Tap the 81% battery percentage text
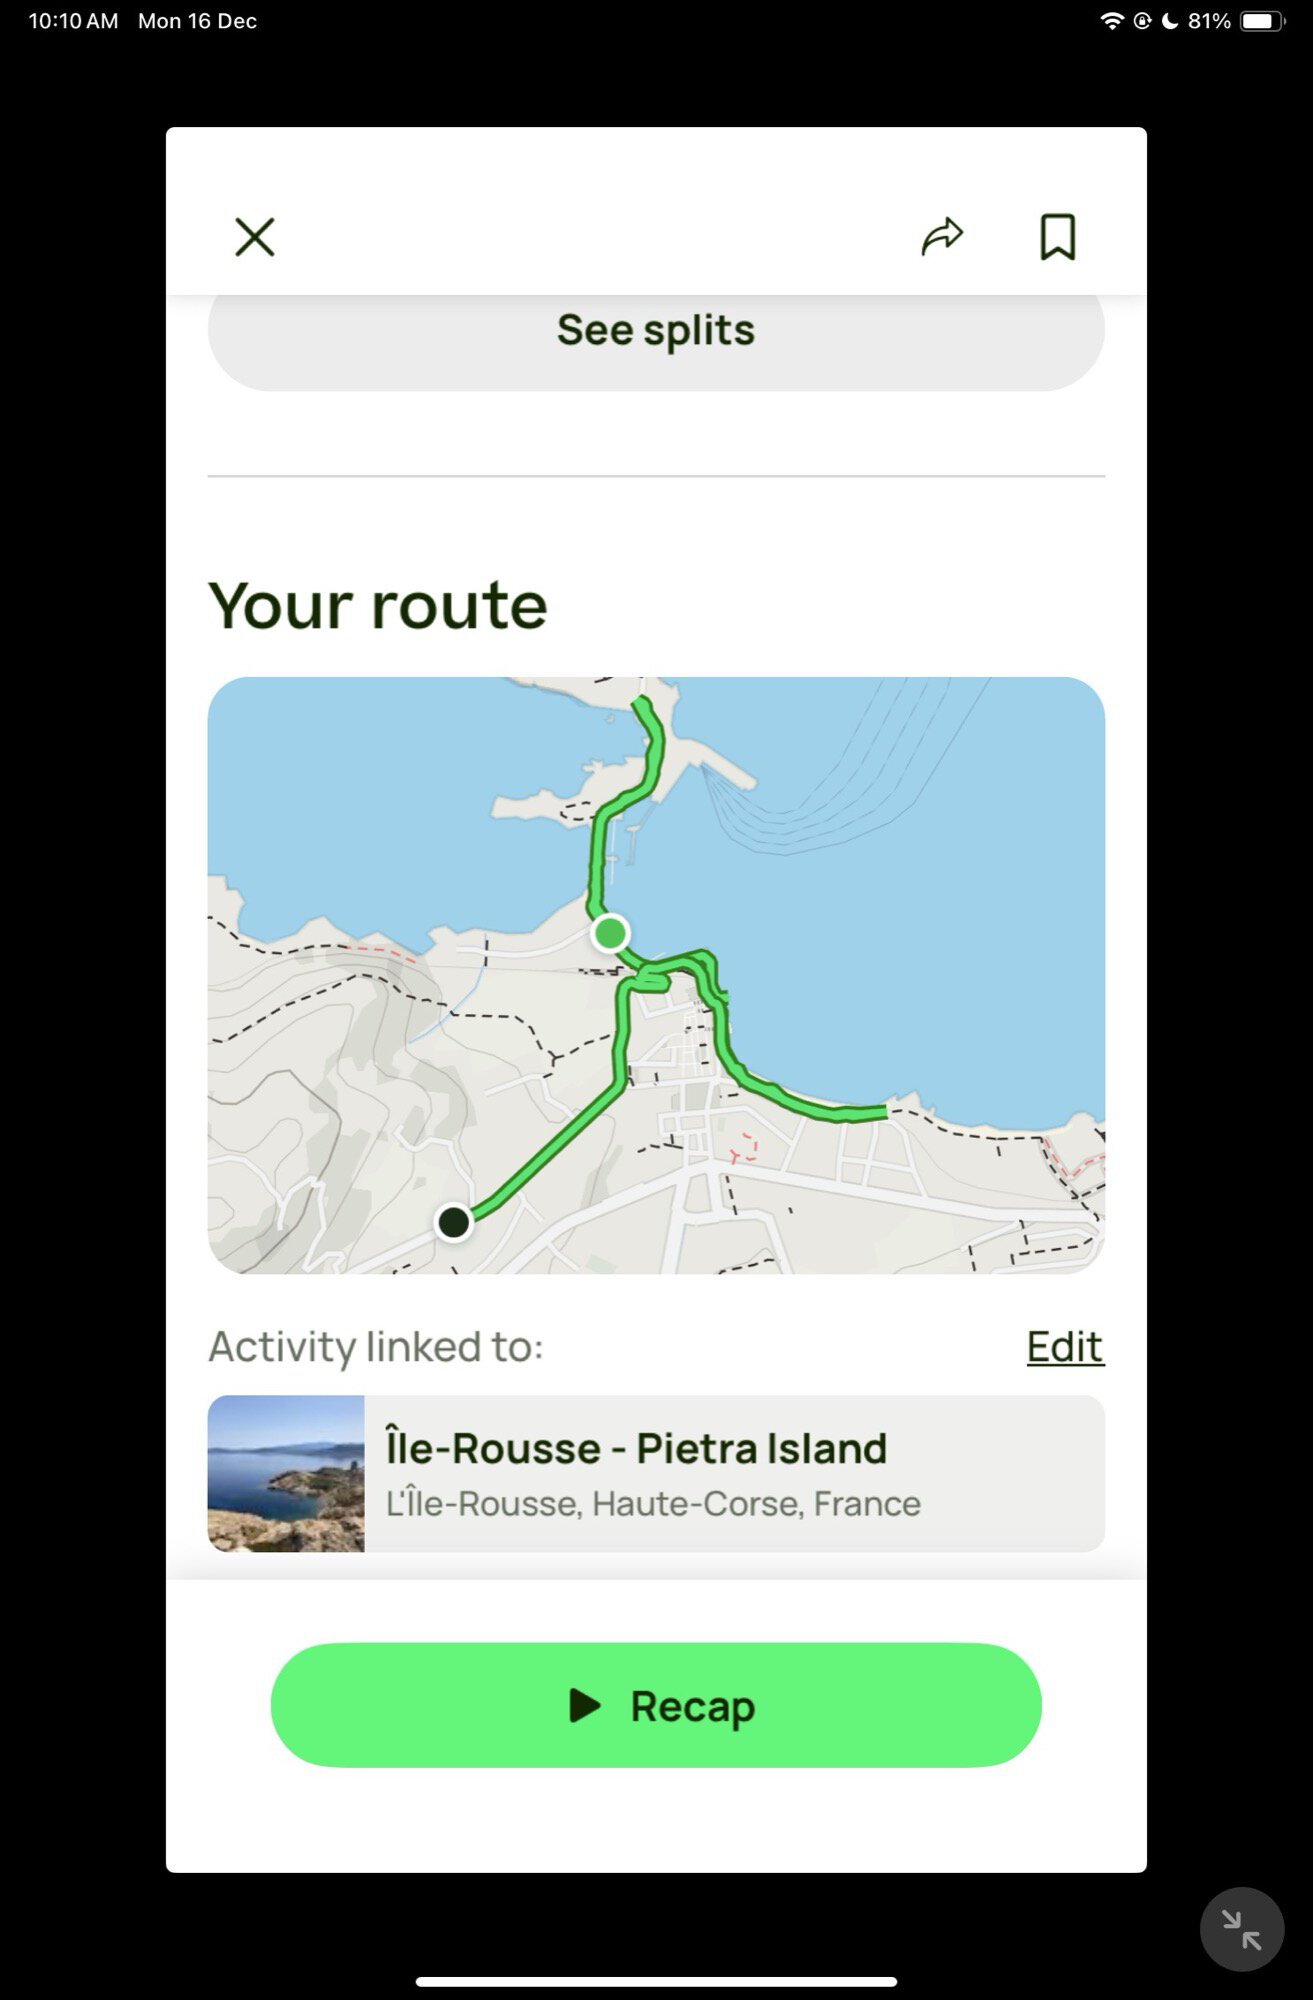 (1209, 21)
